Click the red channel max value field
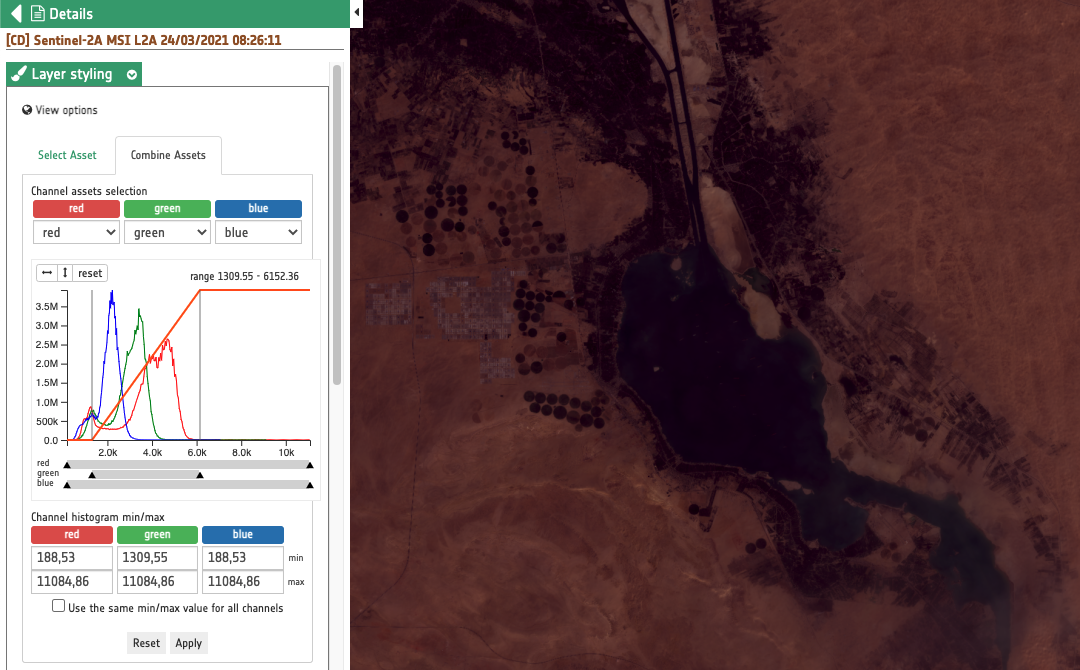The image size is (1080, 670). click(x=71, y=581)
